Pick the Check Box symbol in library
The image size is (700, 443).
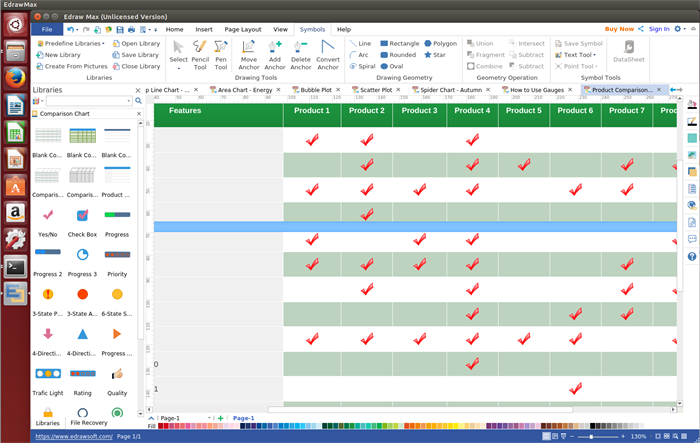click(82, 215)
